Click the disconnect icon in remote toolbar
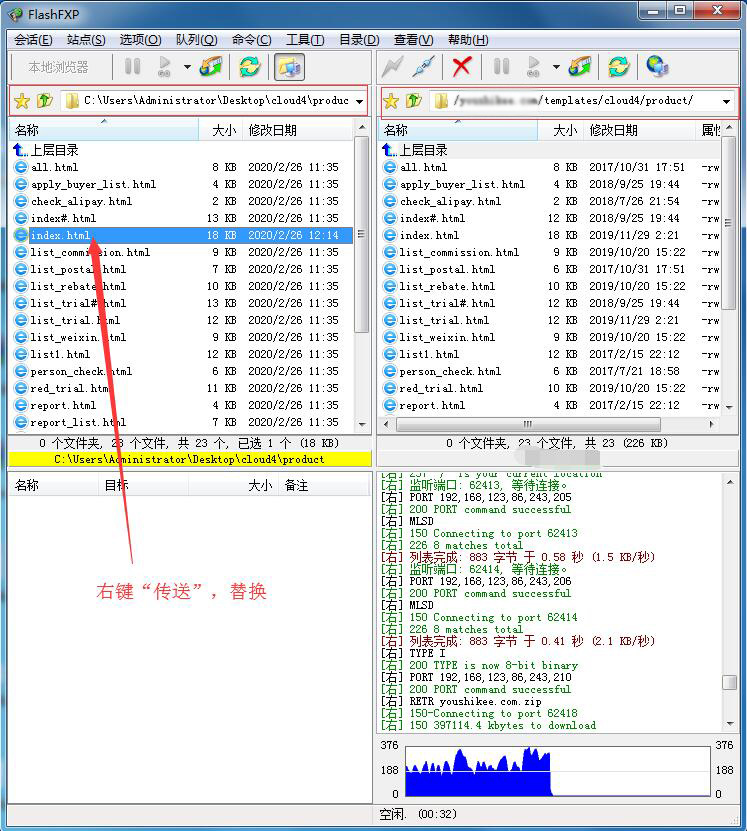The width and height of the screenshot is (747, 831). [x=425, y=67]
